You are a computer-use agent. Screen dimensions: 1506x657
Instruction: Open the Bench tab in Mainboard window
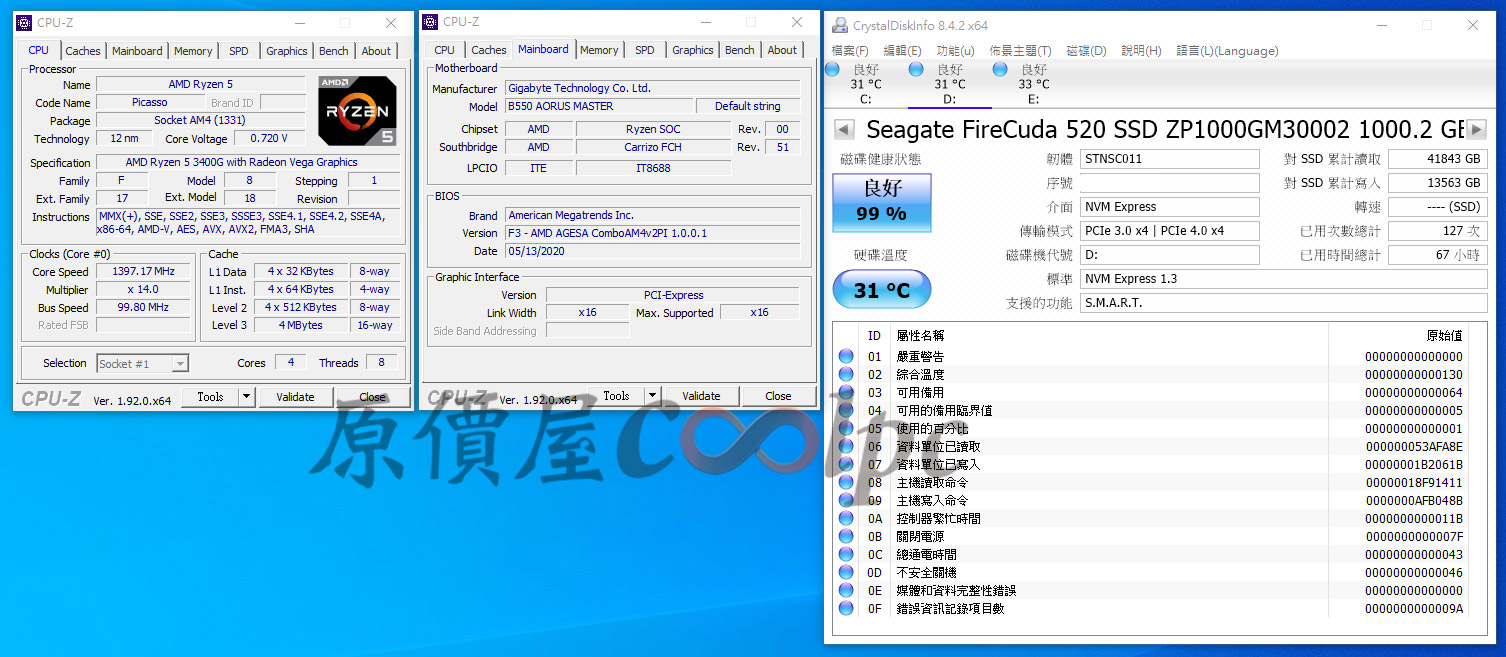click(740, 50)
